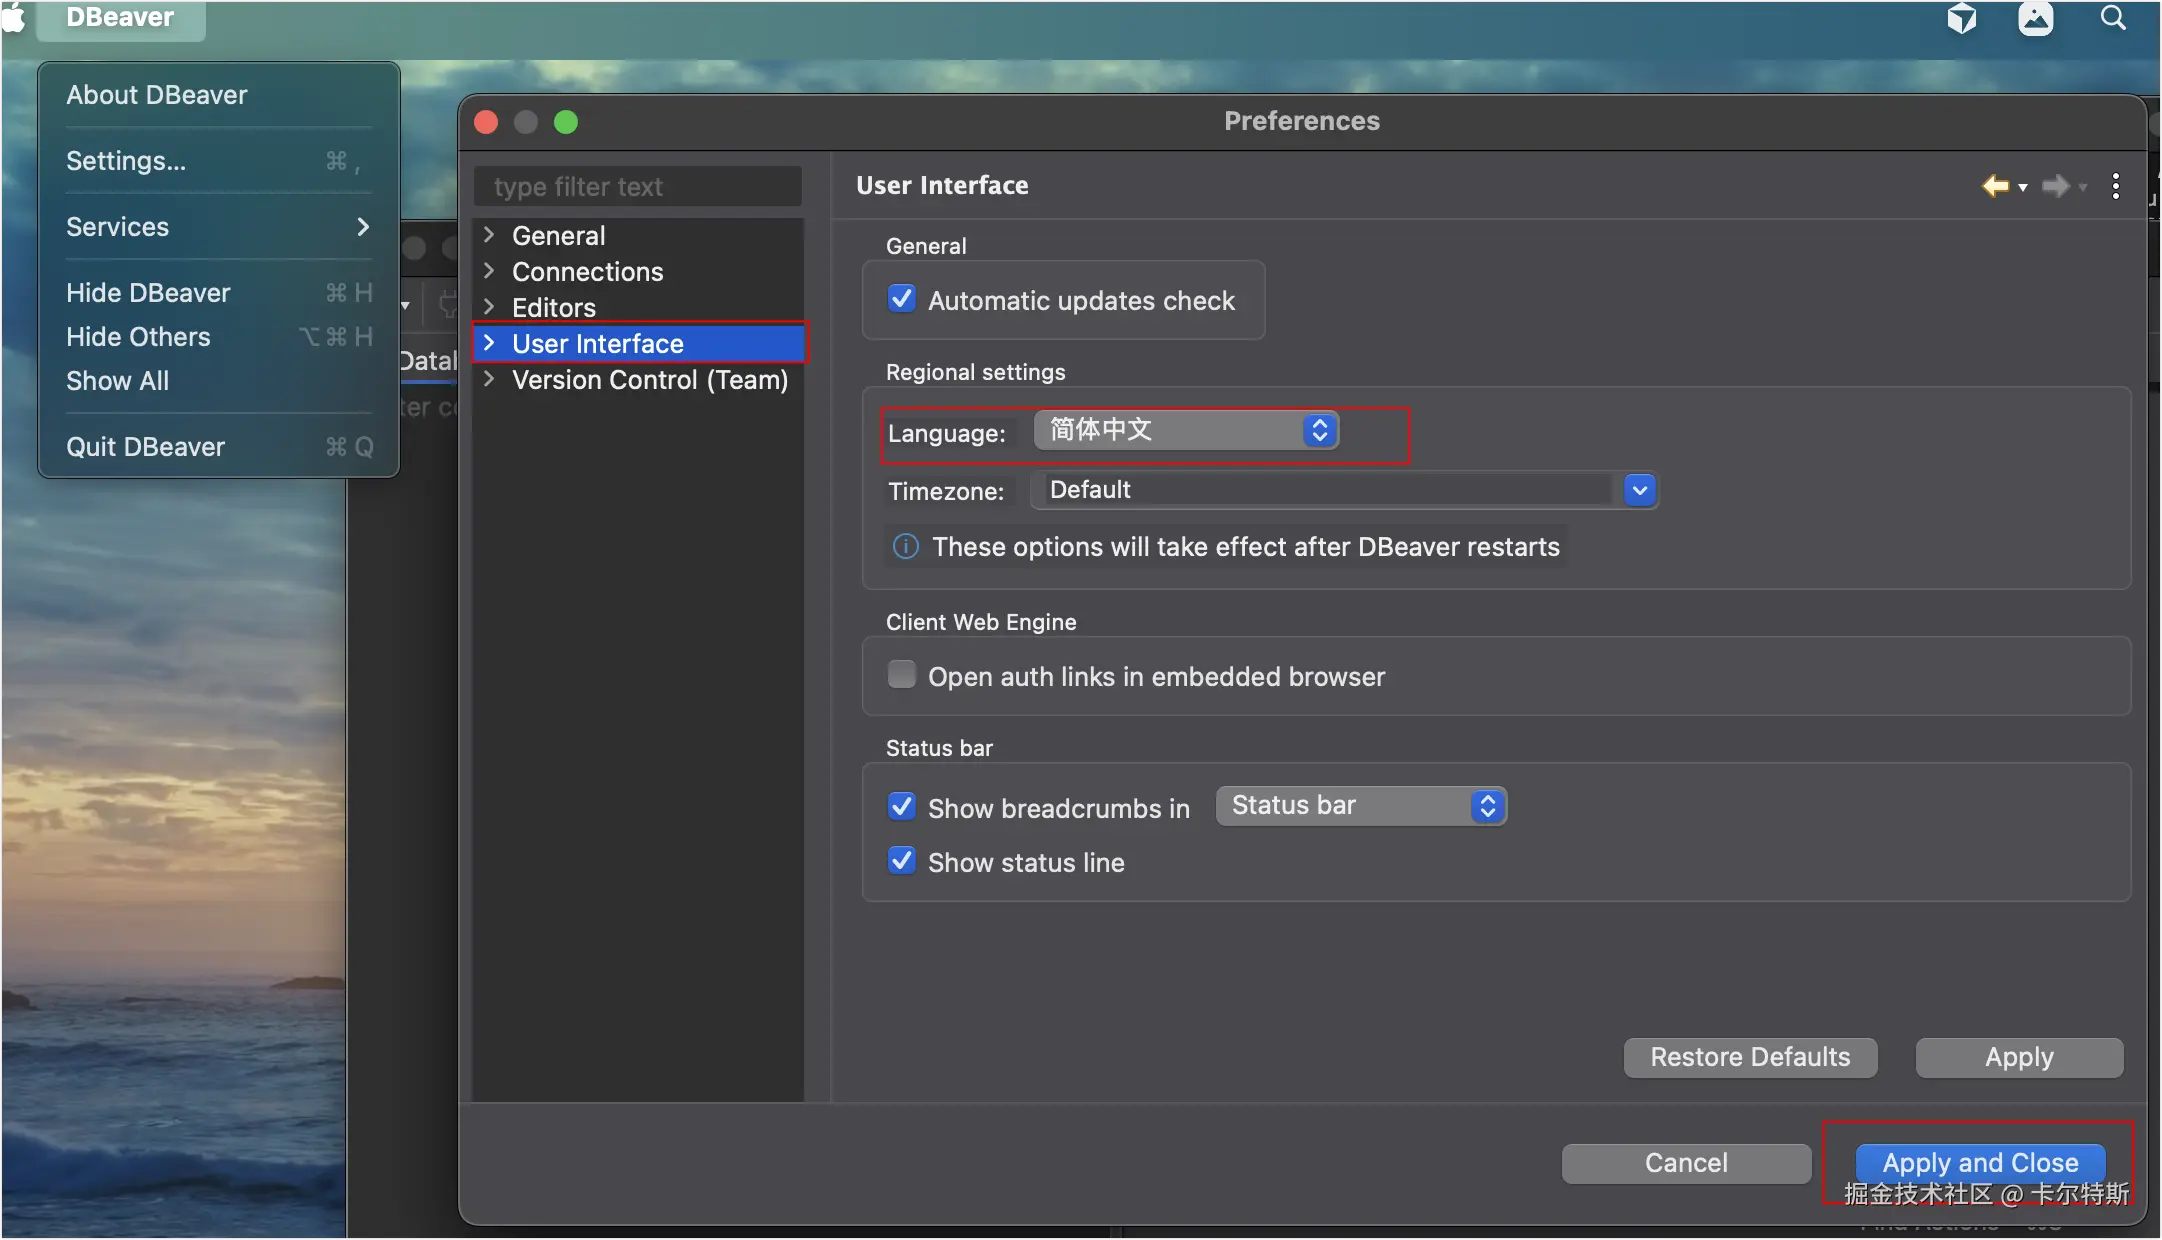Click the image app icon in menu bar

coord(2036,18)
